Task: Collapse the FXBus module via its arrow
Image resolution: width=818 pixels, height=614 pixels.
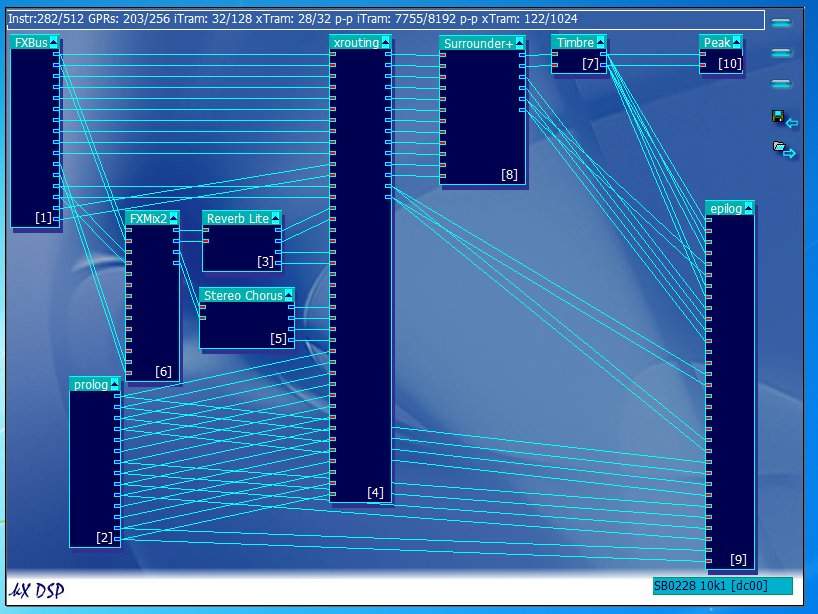Action: click(x=54, y=42)
